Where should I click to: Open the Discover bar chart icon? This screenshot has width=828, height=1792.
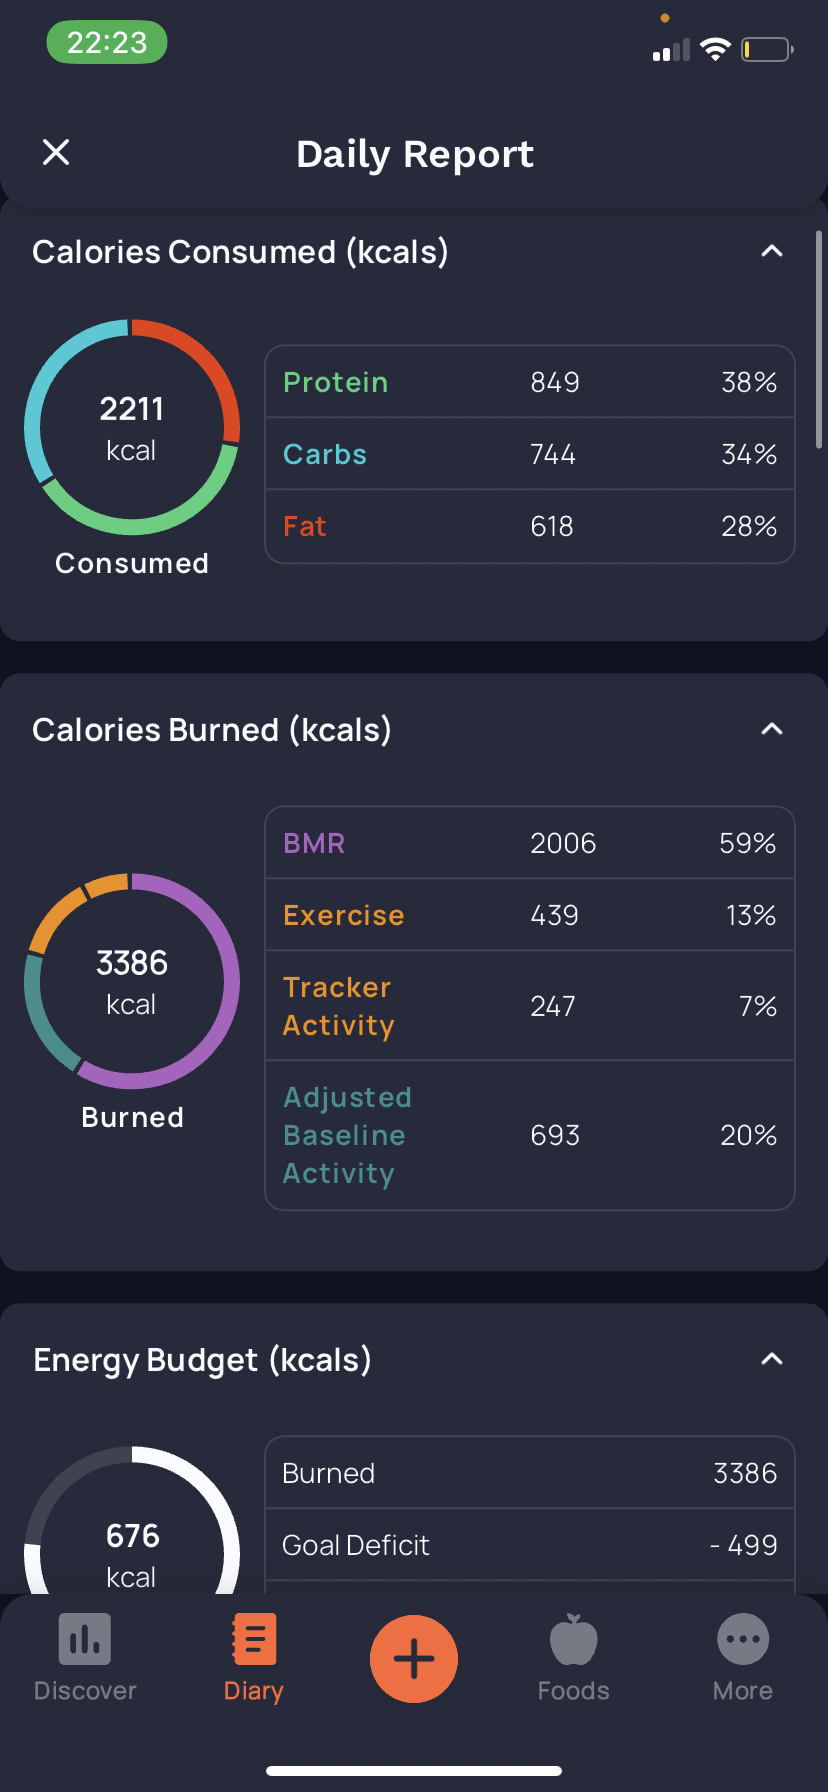85,1638
